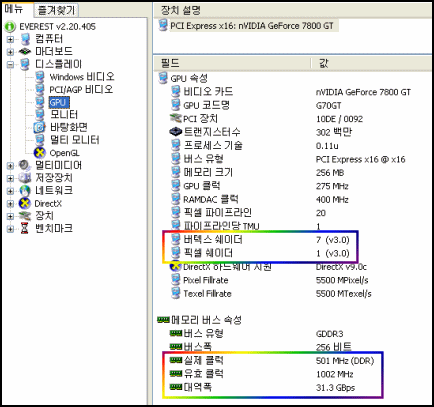Click the 메모리 버스 속성 memory icon
434x407 pixels.
click(163, 320)
